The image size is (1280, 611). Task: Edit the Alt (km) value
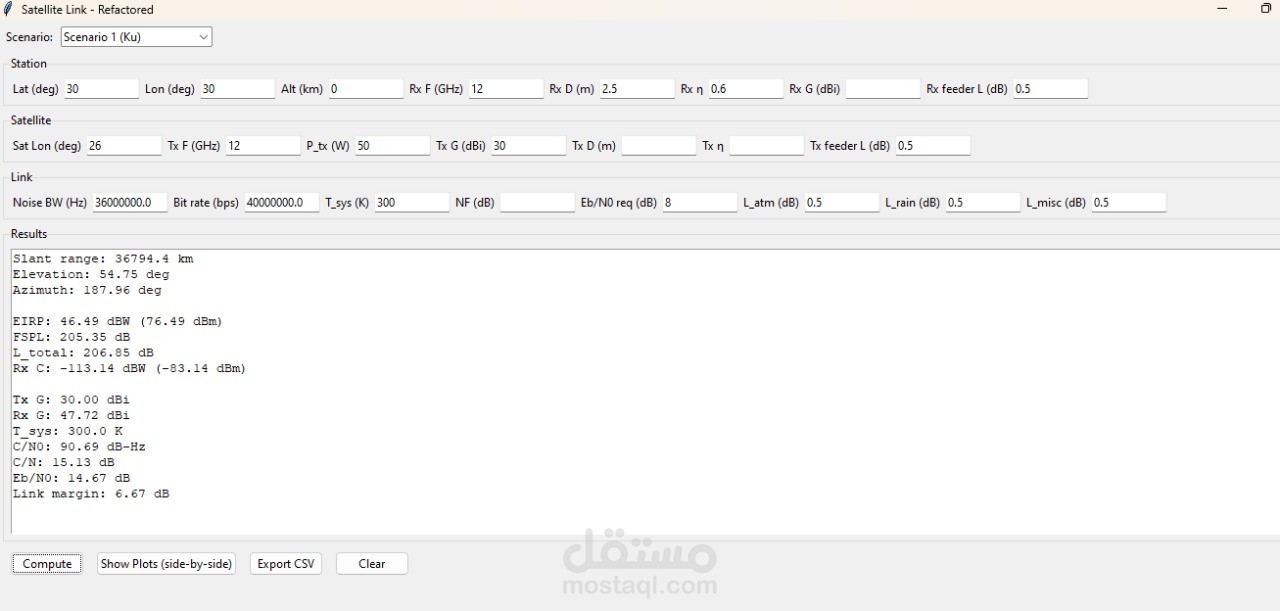(x=365, y=89)
